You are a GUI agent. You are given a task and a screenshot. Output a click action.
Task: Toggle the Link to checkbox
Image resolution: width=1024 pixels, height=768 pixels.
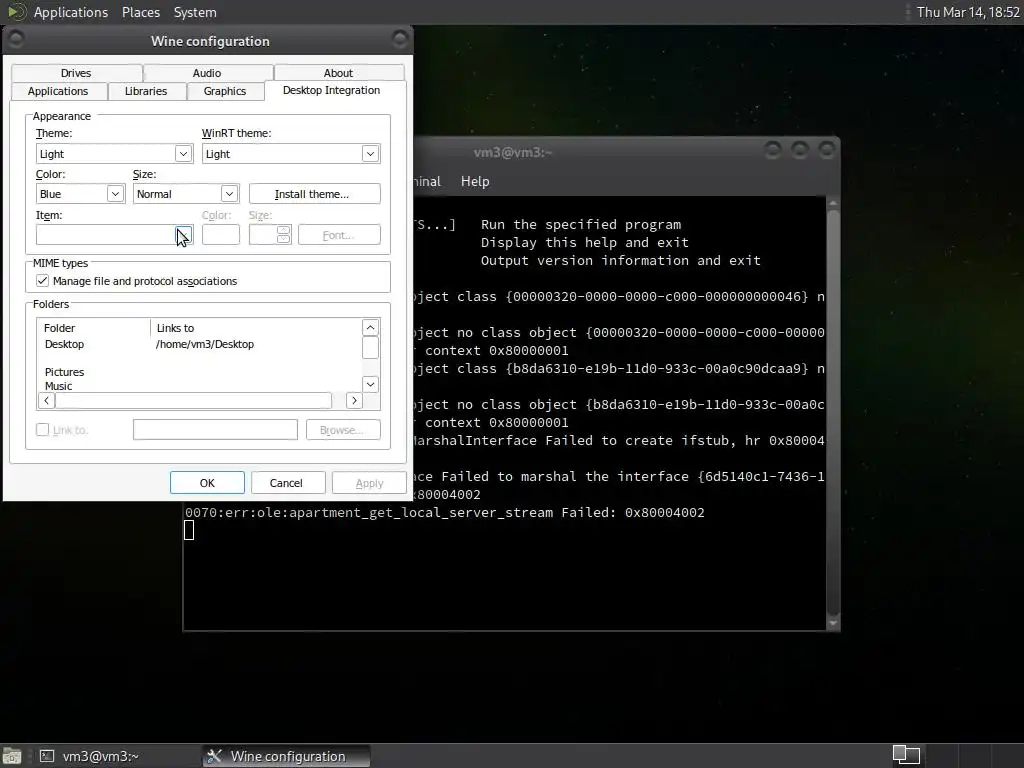pyautogui.click(x=42, y=430)
